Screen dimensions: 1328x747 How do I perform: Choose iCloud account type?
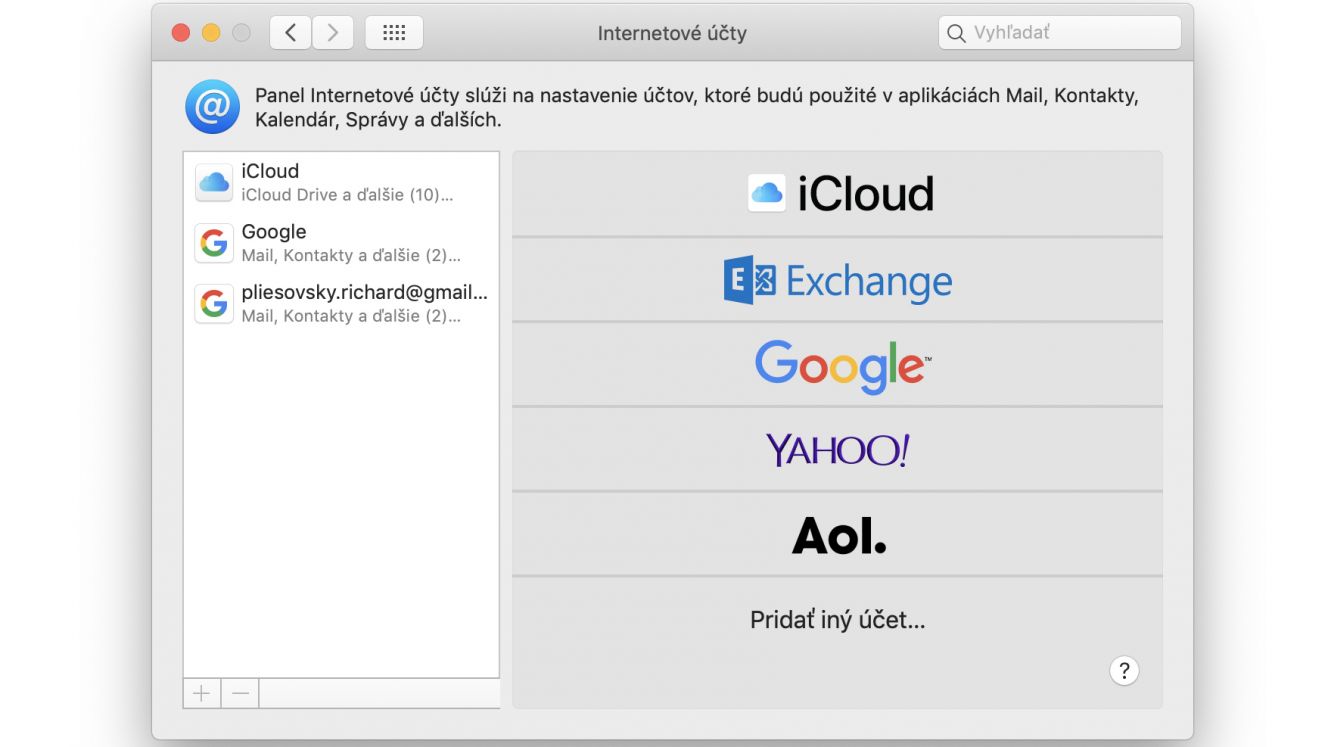[x=837, y=194]
